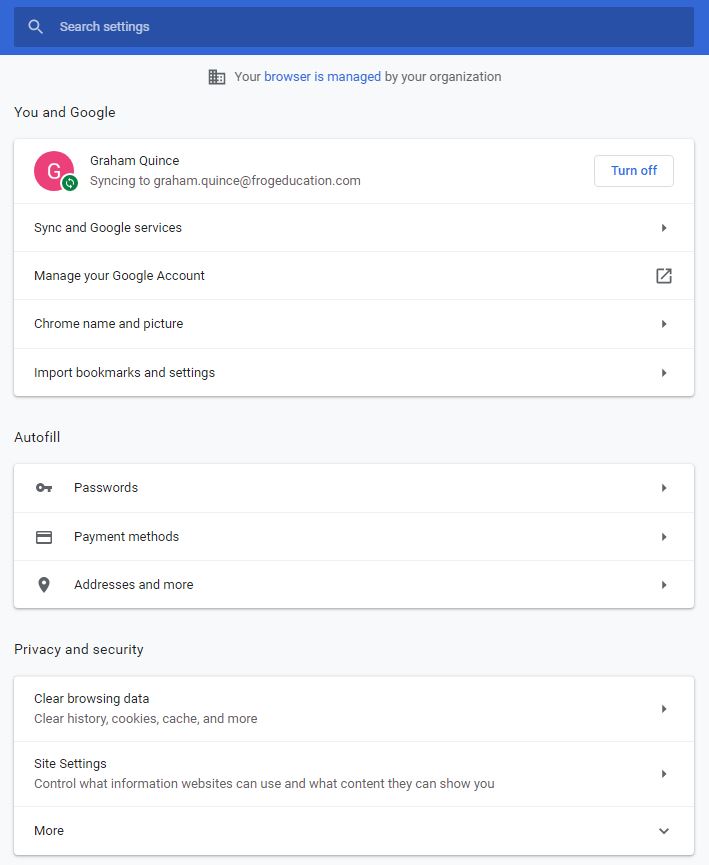Click arrow at end of Passwords row
709x865 pixels.
664,488
